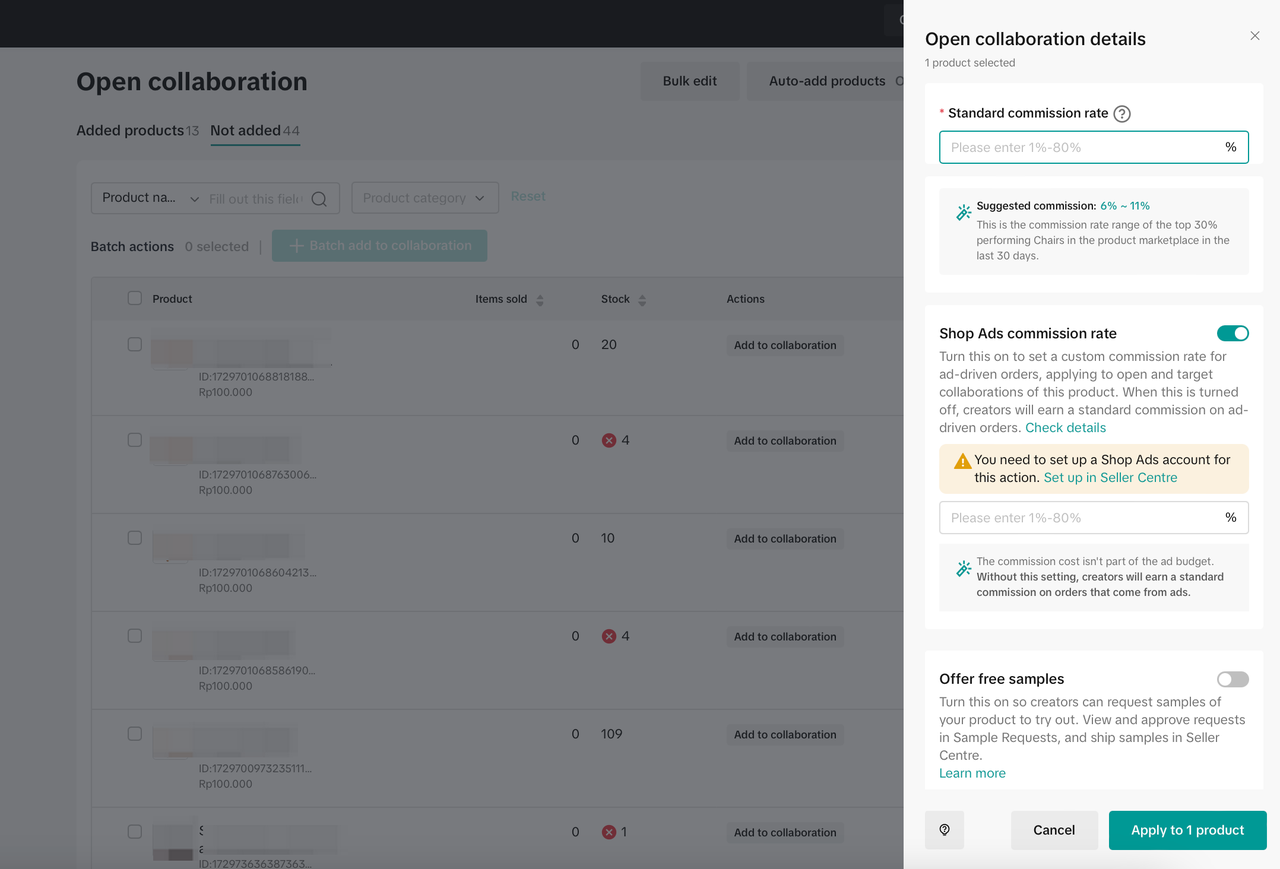The image size is (1280, 869).
Task: Enable the Offer free samples toggle
Action: [1232, 680]
